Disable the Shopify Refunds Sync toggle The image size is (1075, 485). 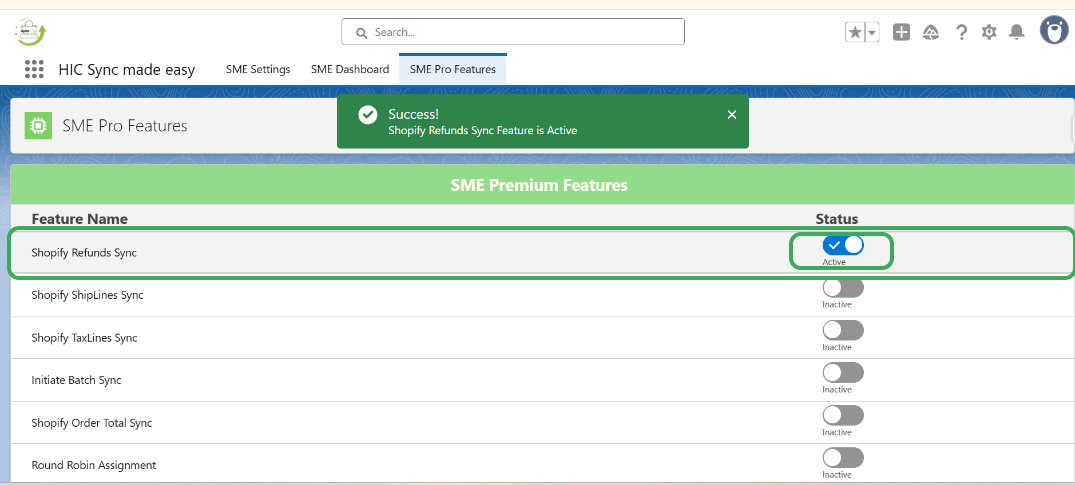[x=842, y=245]
